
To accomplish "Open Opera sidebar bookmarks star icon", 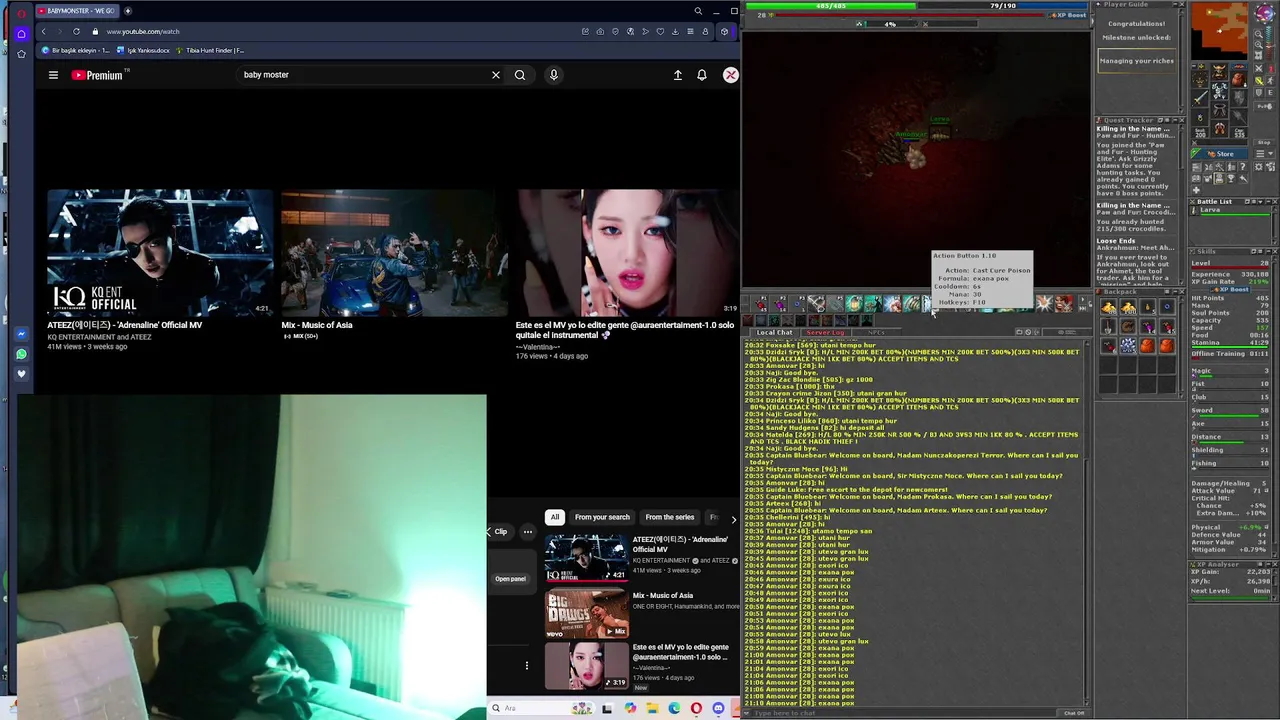I will 21,54.
